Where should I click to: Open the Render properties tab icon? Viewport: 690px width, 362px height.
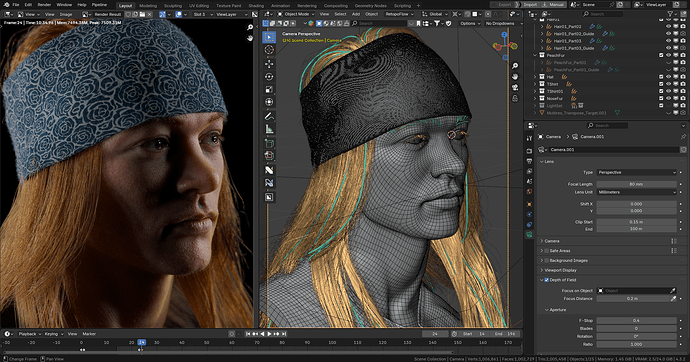point(529,151)
